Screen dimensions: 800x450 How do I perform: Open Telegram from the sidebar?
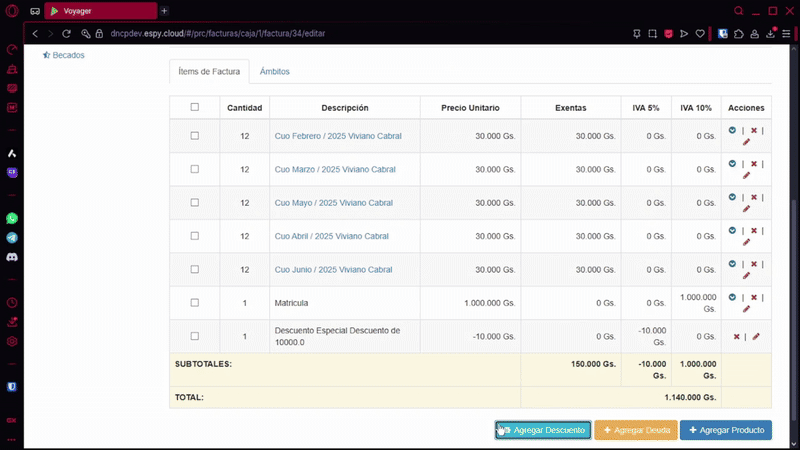12,238
